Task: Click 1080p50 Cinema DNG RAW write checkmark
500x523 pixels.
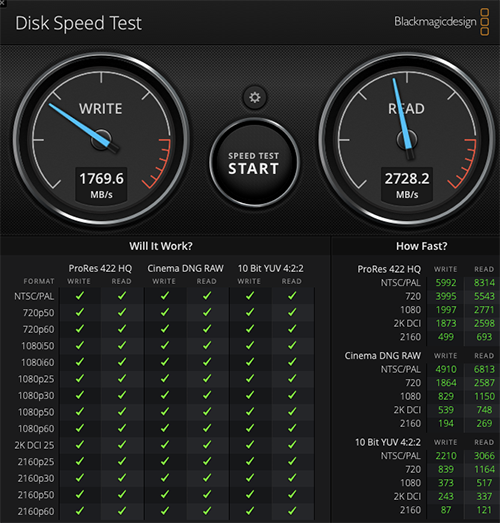Action: click(165, 412)
